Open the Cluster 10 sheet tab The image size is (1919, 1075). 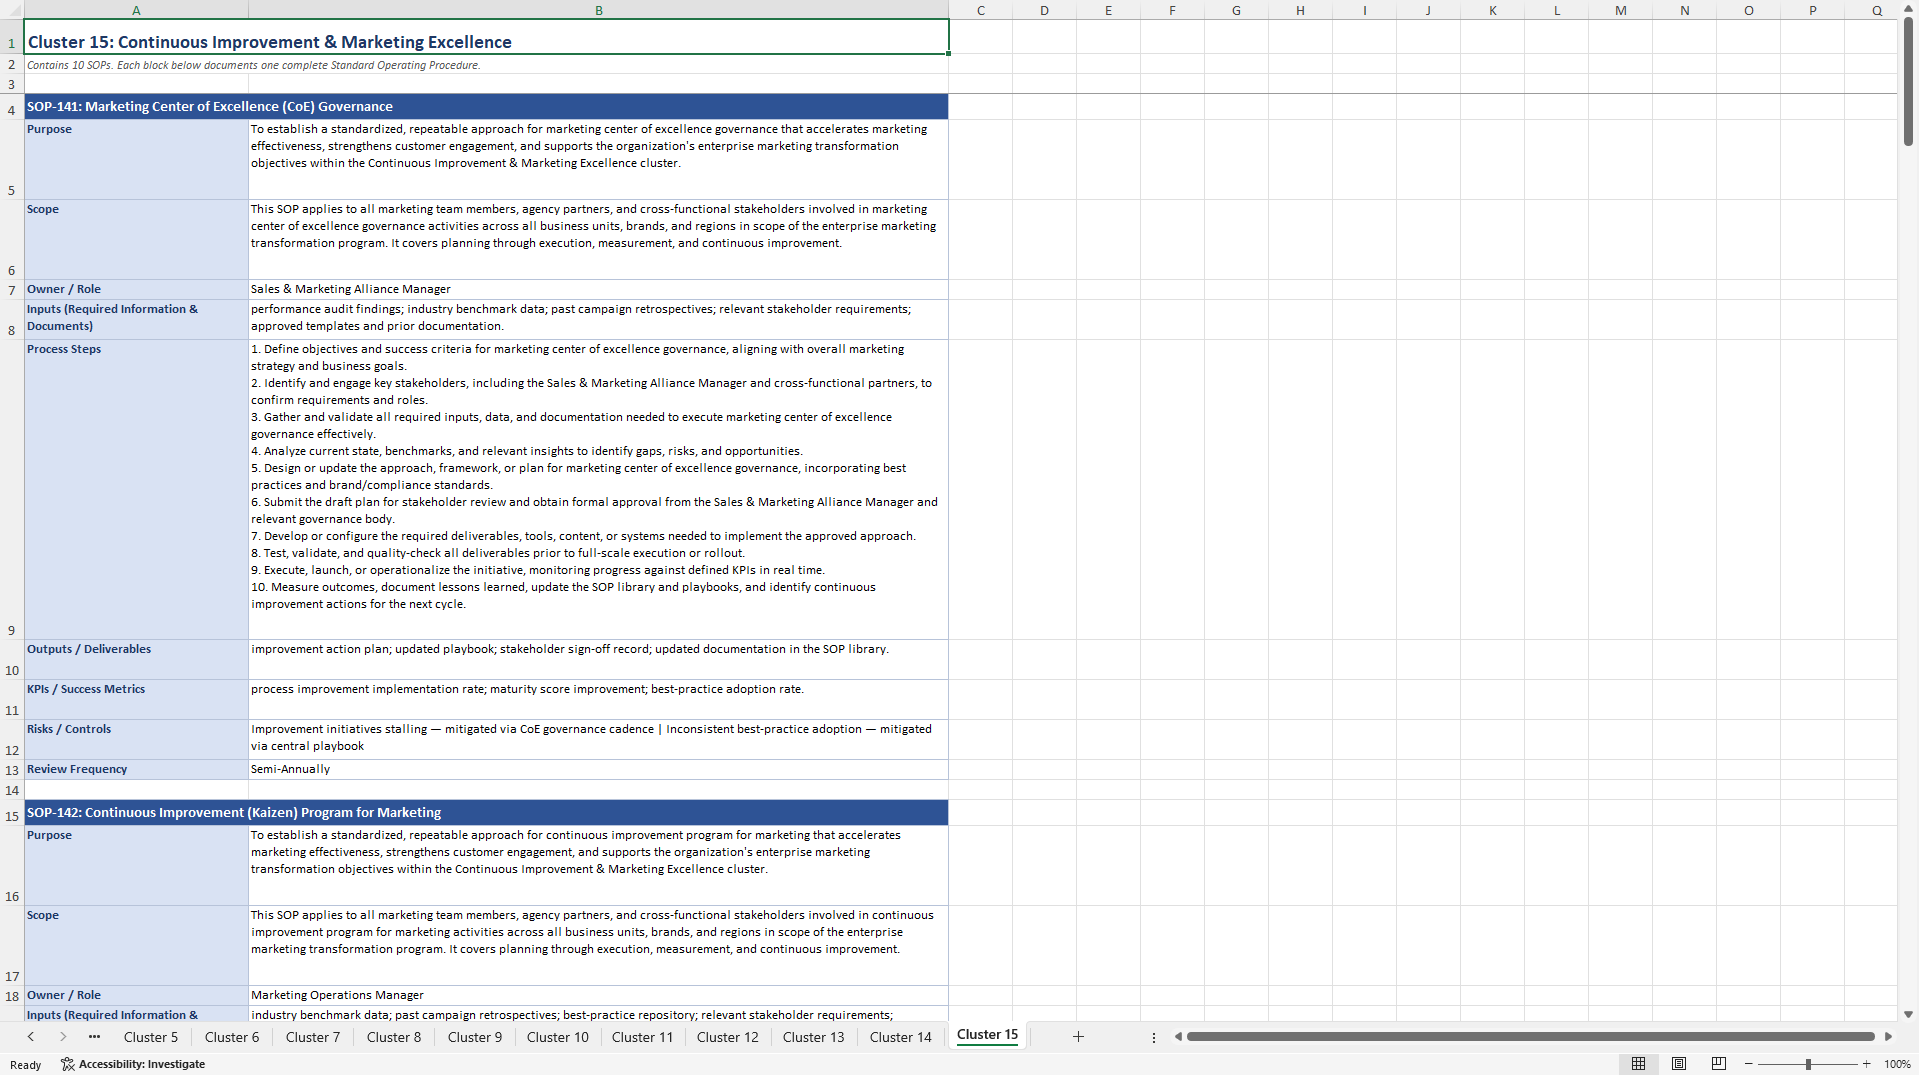(x=558, y=1037)
